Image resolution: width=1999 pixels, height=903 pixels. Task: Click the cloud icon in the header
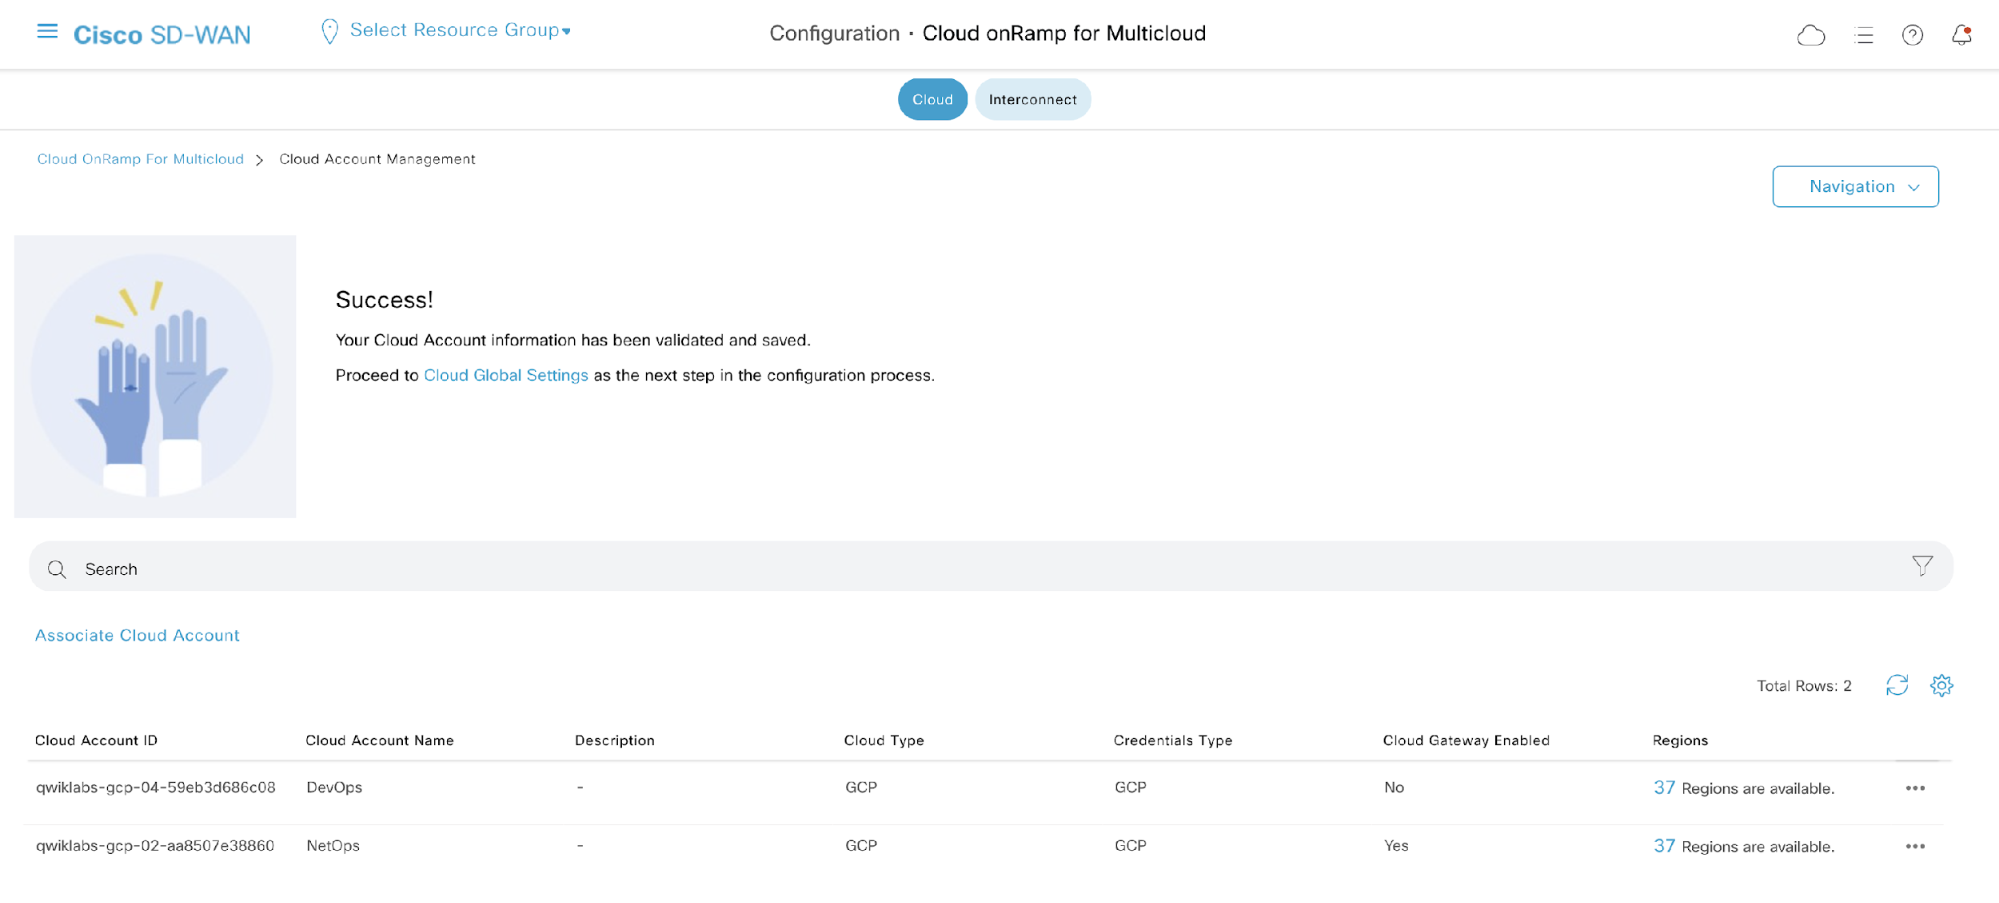coord(1811,36)
